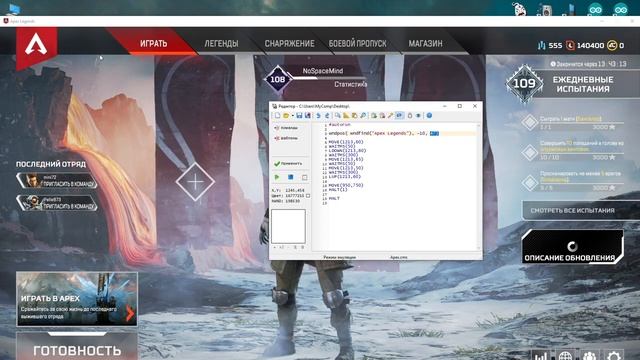
Task: Expand the open-file dropdown arrow
Action: [293, 116]
